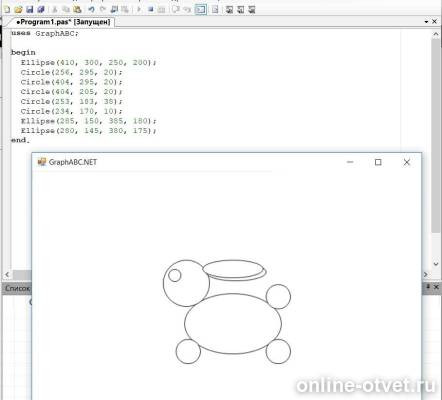
Task: Open the editor tab list dropdown arrow
Action: (x=426, y=22)
